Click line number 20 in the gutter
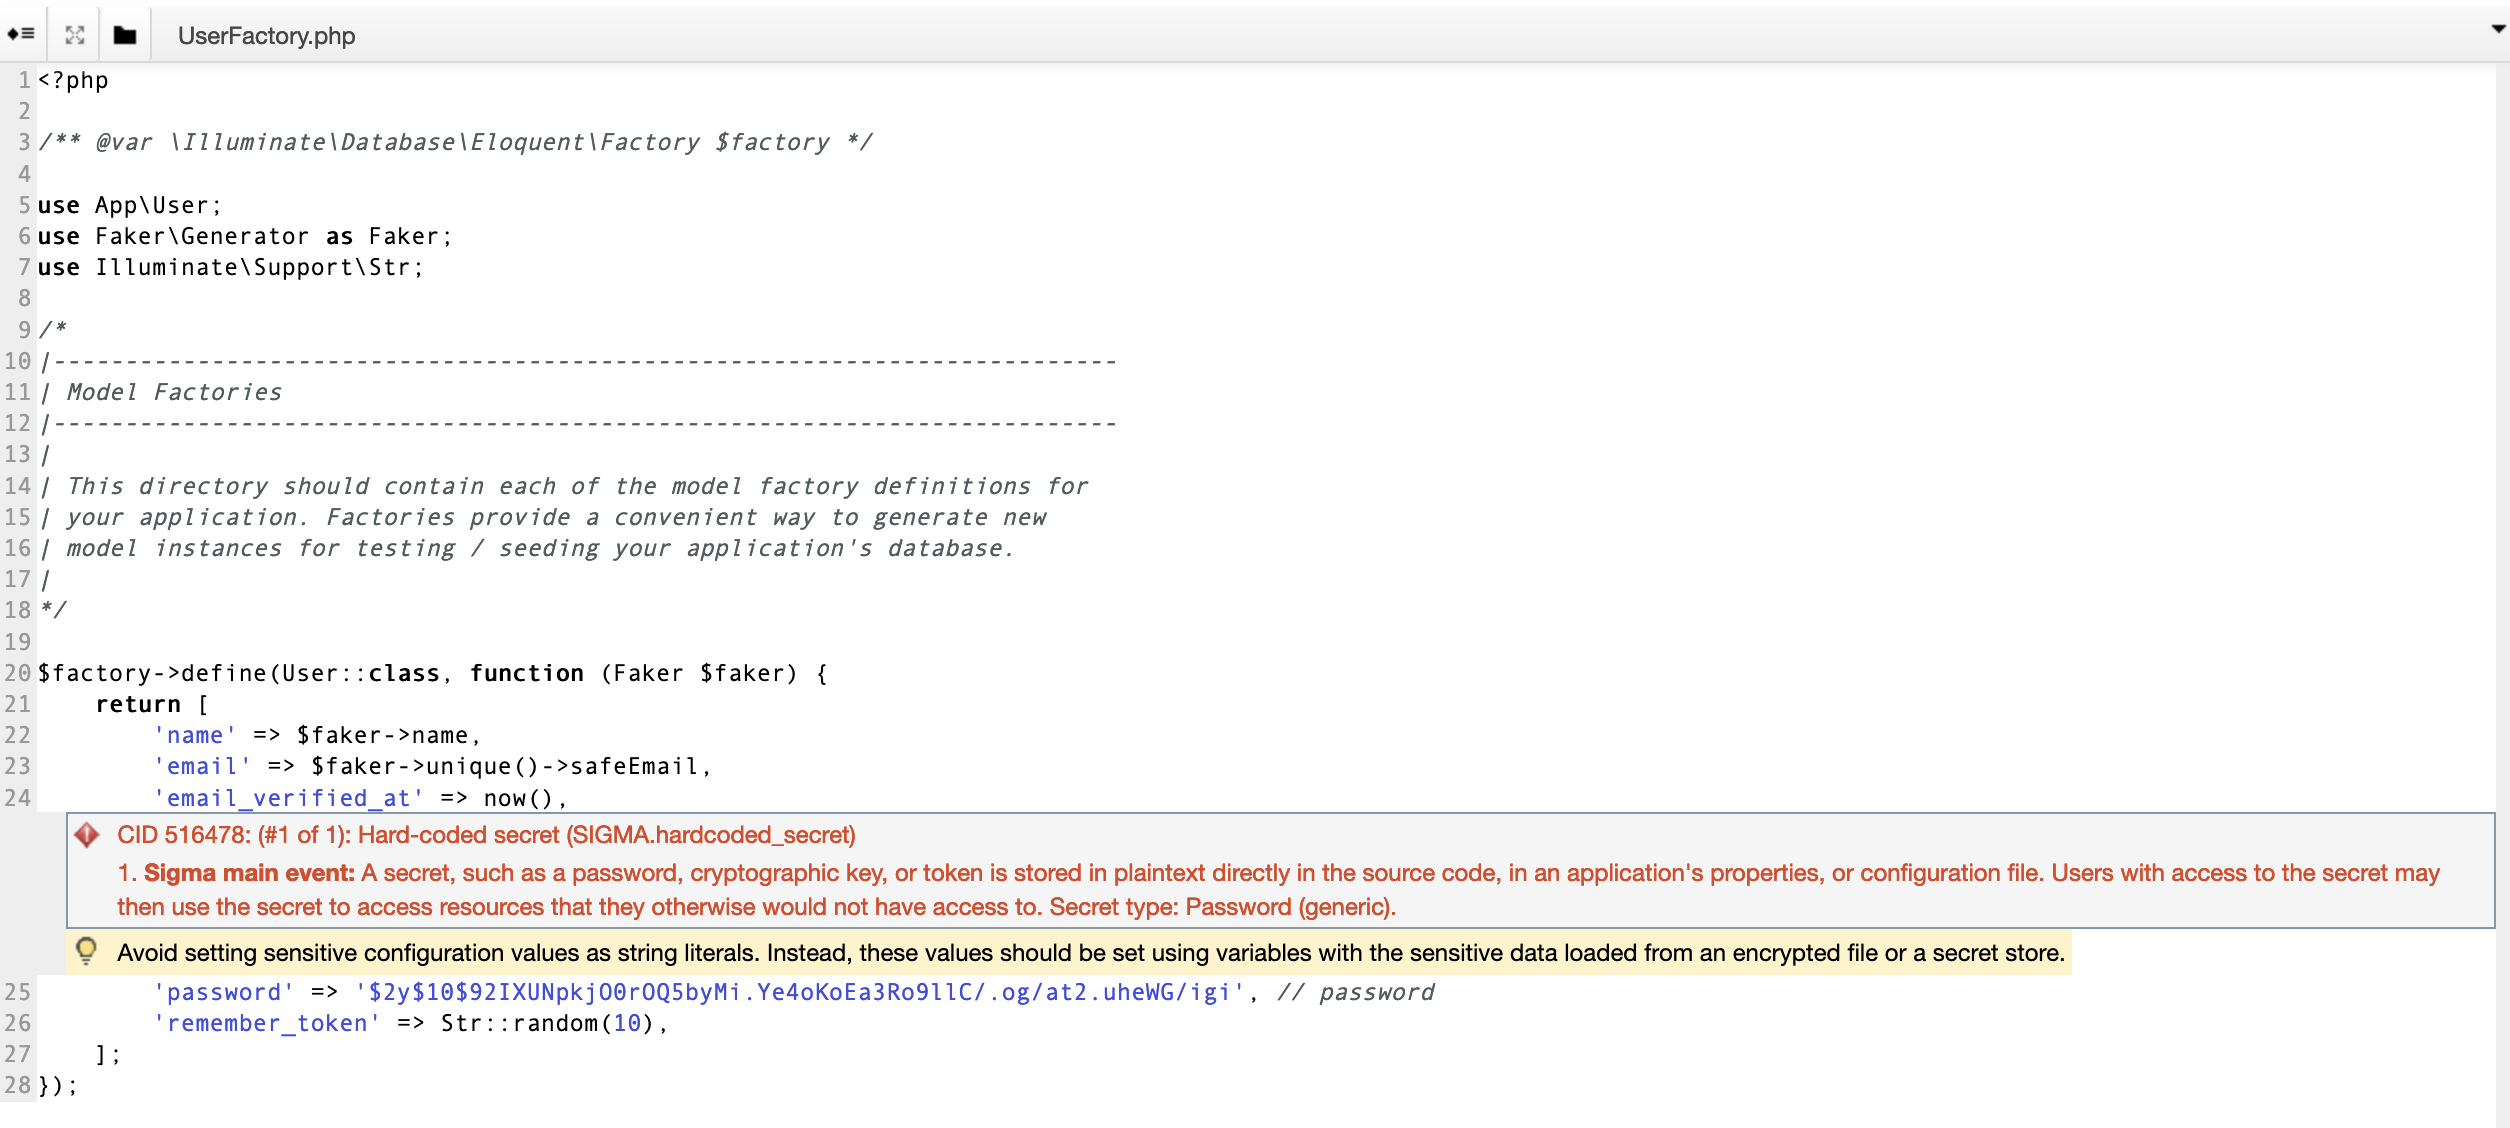This screenshot has height=1128, width=2510. (18, 673)
